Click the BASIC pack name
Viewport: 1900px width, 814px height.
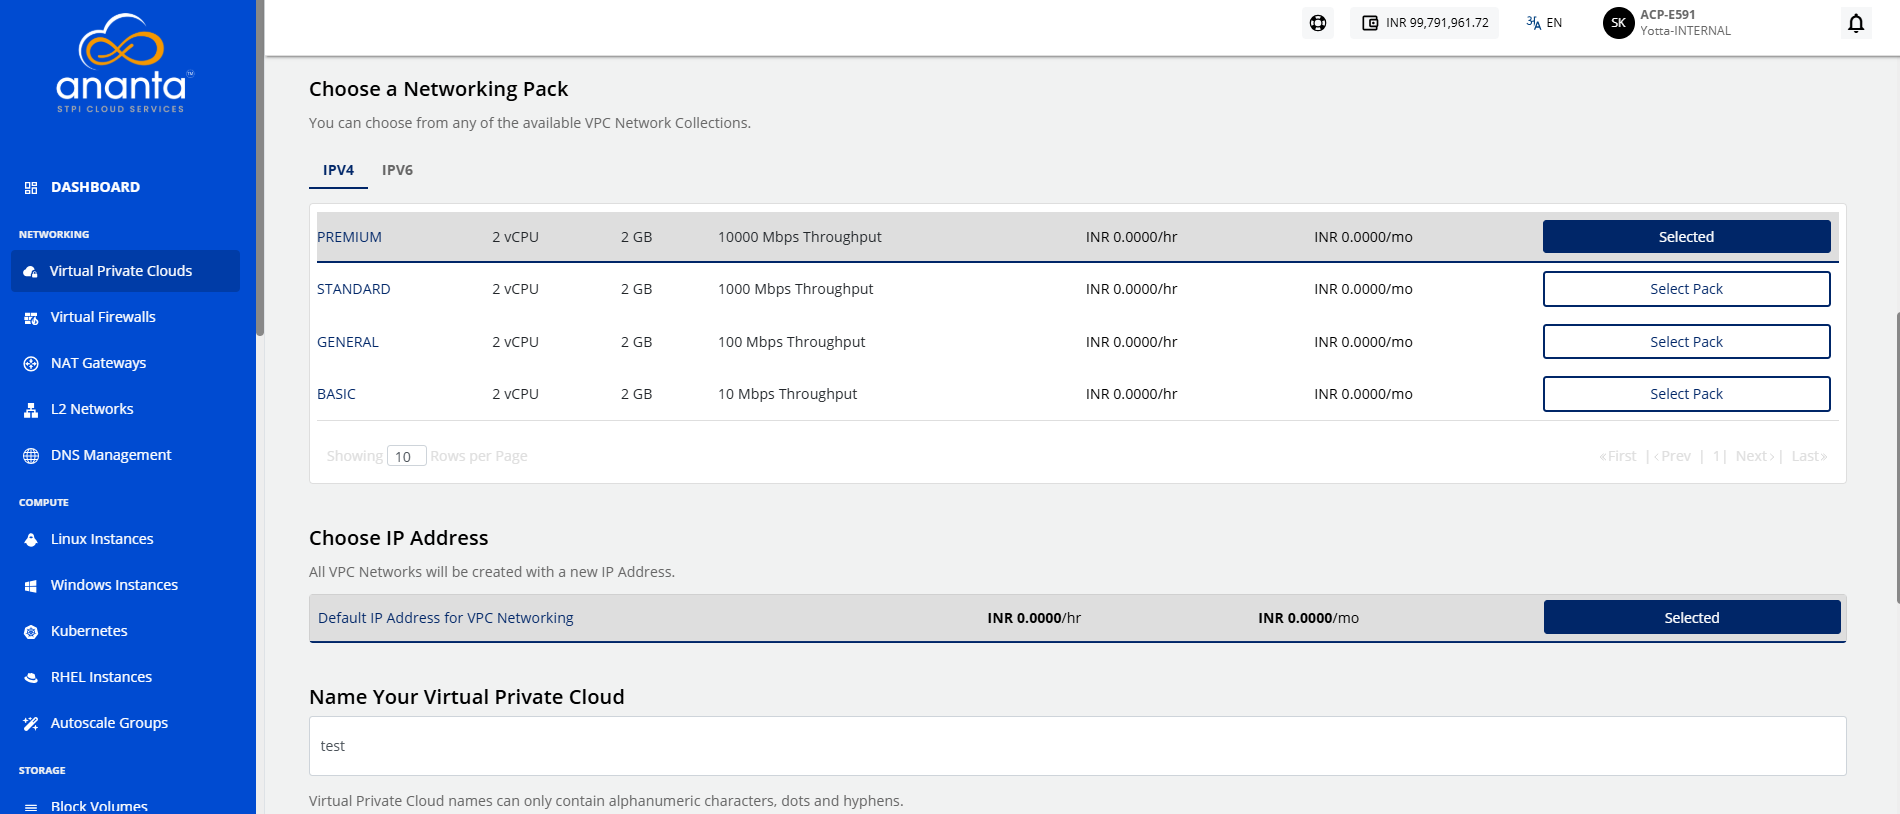336,394
